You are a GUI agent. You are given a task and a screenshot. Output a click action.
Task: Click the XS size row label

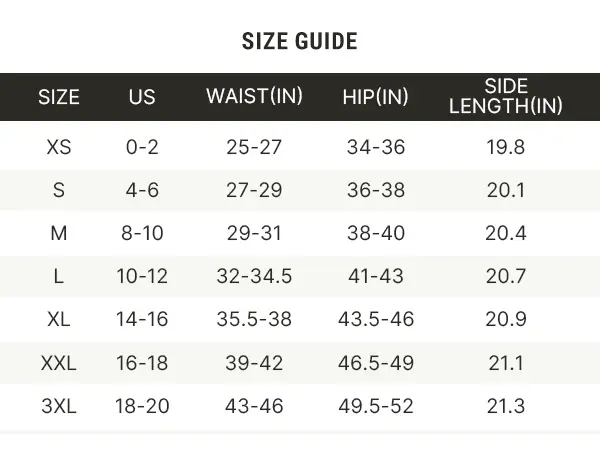(x=59, y=148)
